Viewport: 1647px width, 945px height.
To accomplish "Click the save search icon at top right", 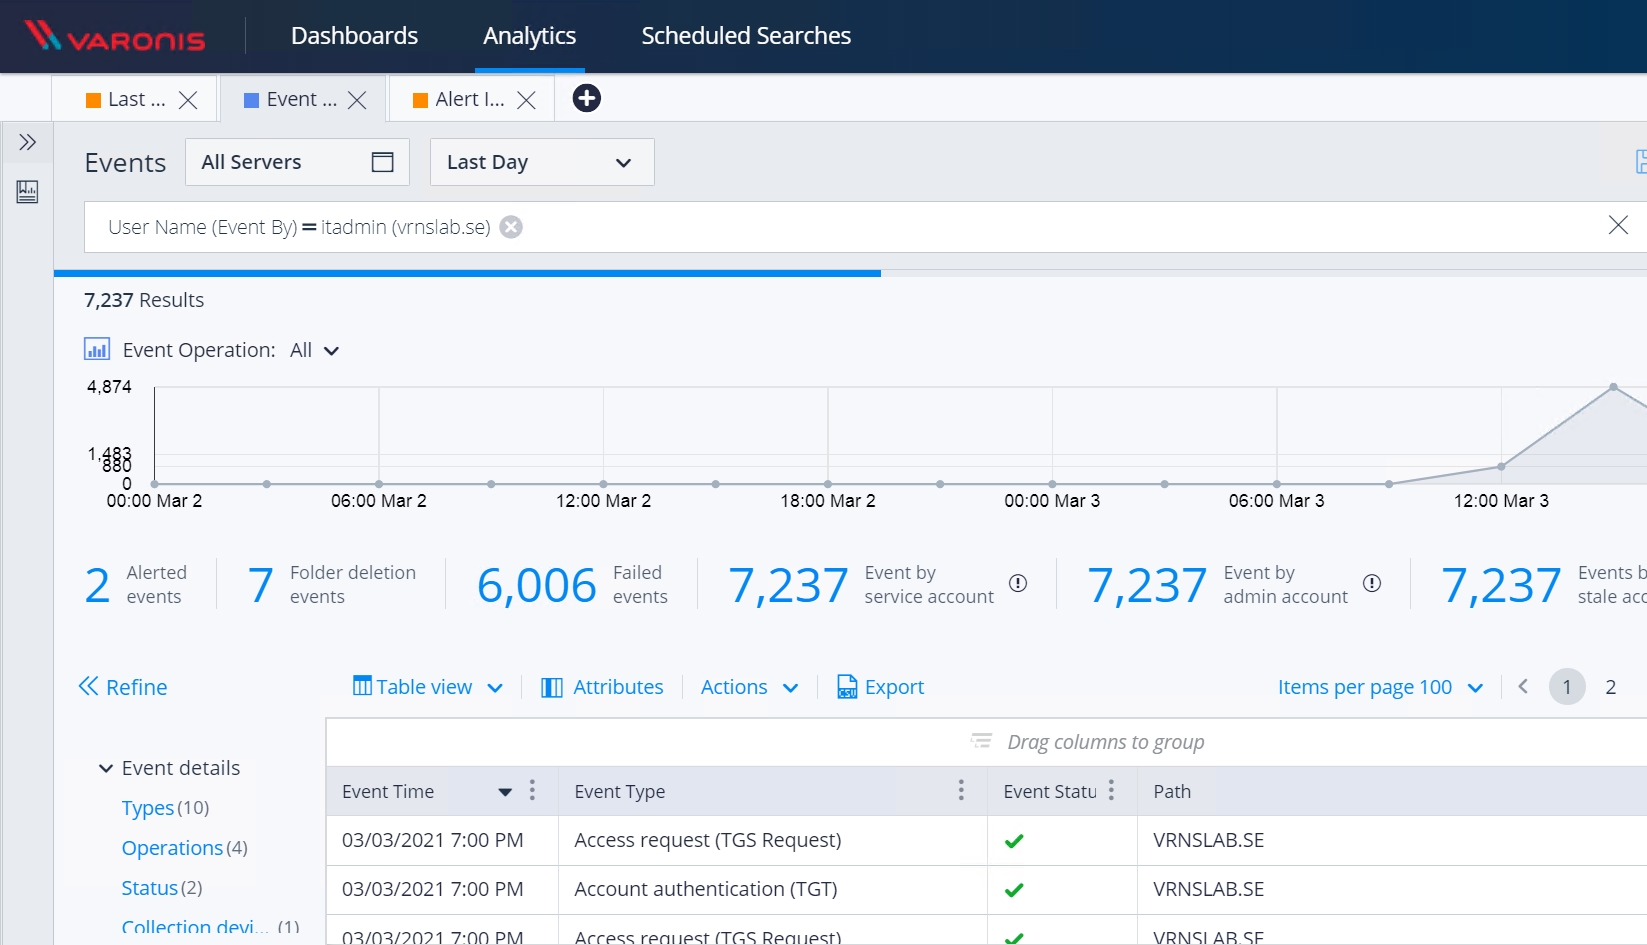I will pyautogui.click(x=1640, y=160).
